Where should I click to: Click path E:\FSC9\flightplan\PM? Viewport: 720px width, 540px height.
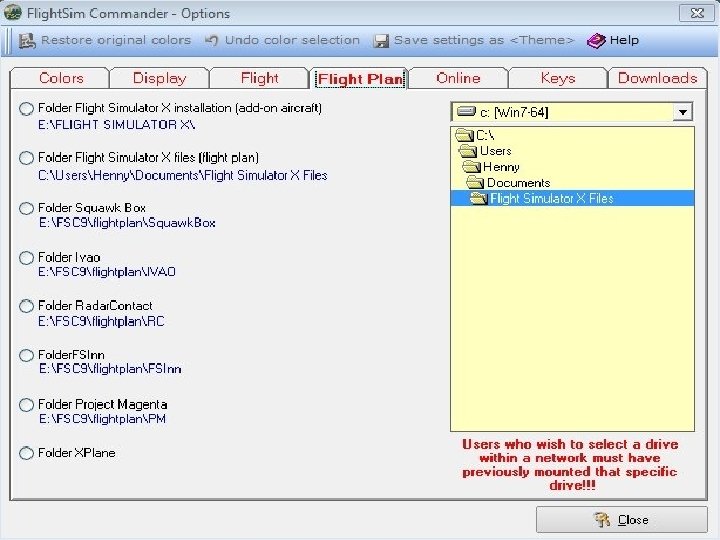(102, 419)
